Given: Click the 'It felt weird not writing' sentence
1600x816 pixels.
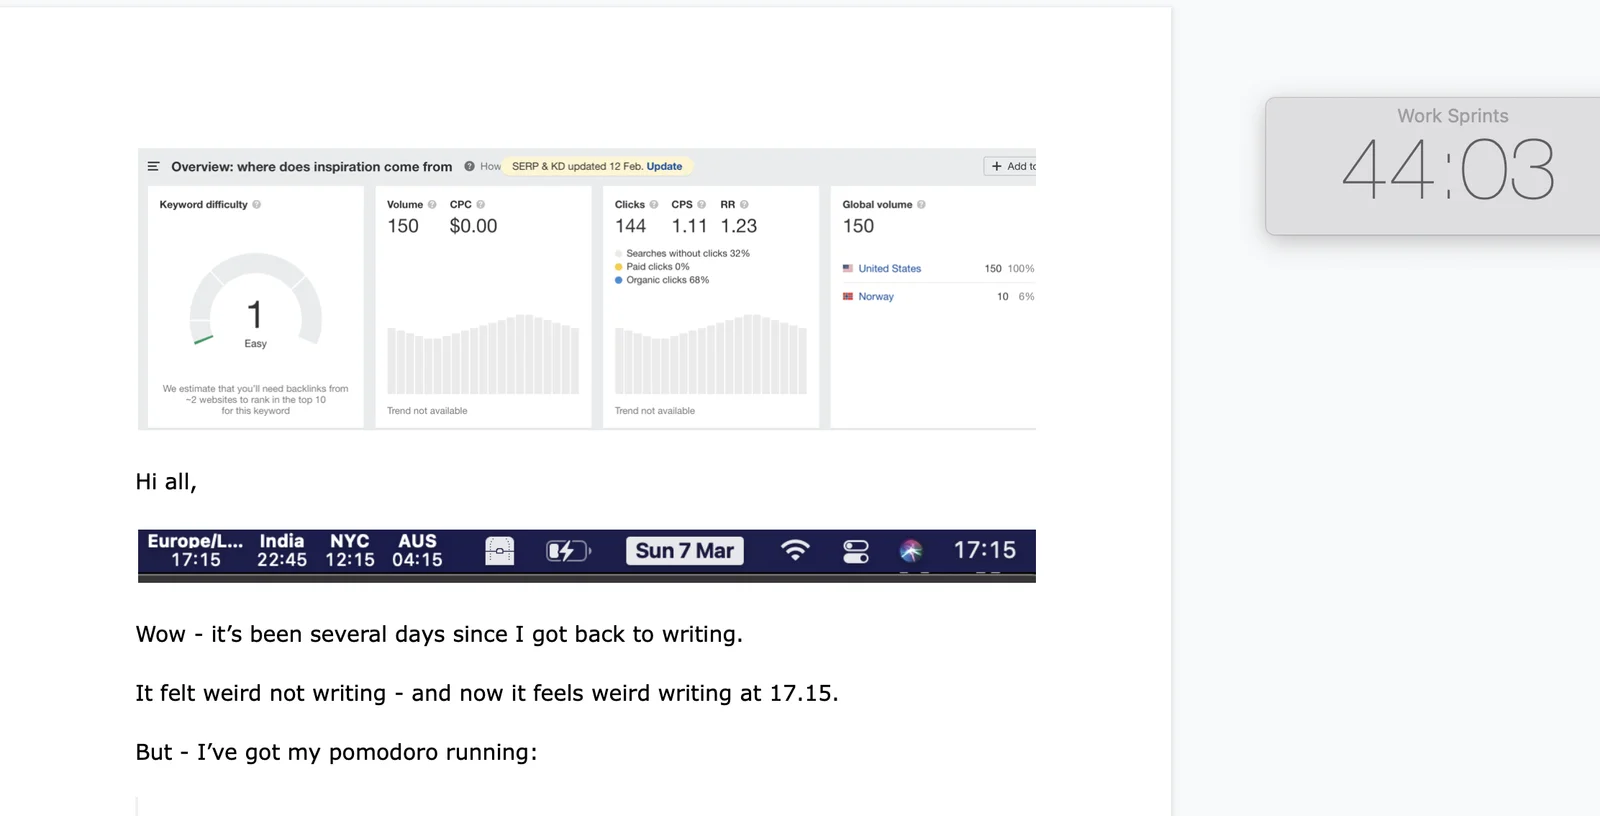Looking at the screenshot, I should point(487,693).
